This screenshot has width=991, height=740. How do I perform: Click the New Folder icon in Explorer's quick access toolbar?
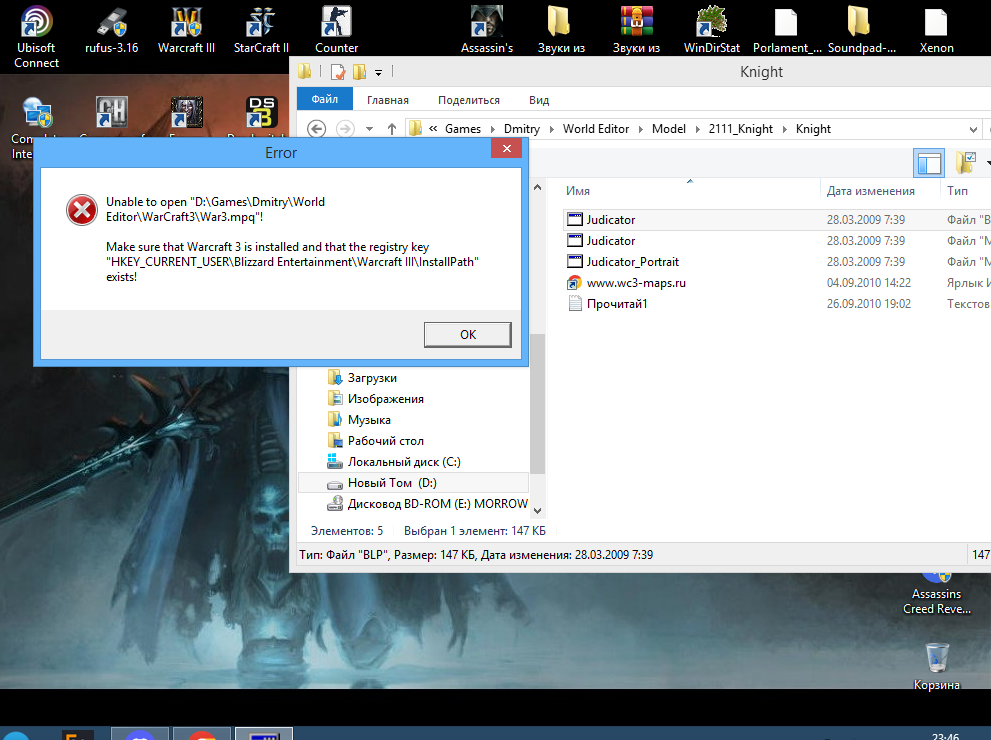pos(360,72)
